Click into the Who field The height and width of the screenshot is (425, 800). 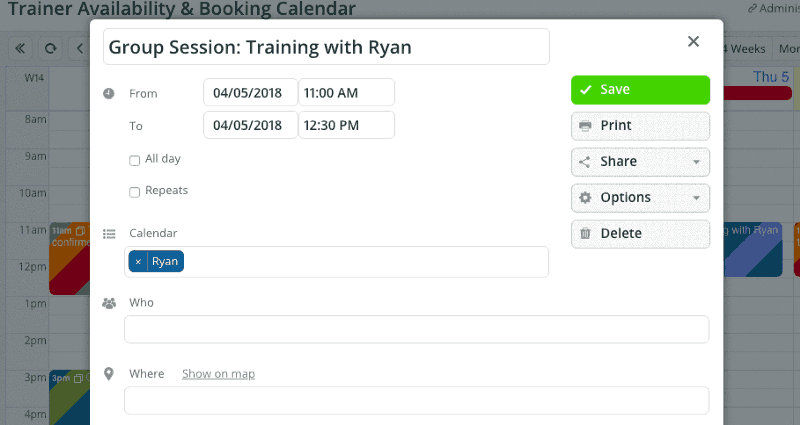(416, 329)
